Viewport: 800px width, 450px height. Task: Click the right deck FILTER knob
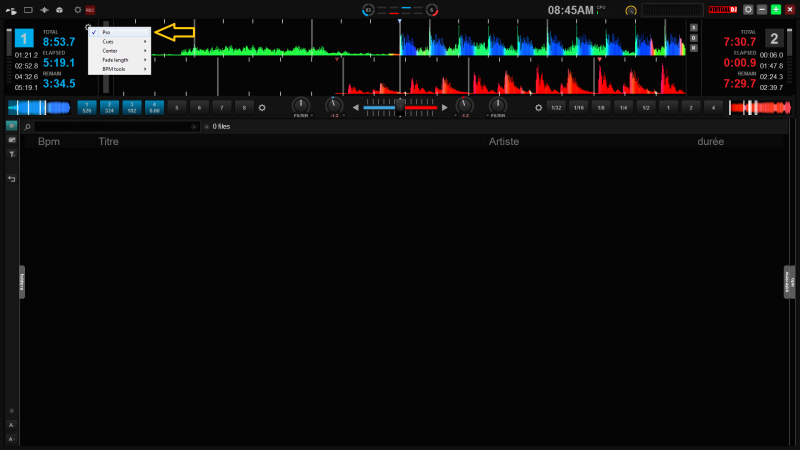498,106
